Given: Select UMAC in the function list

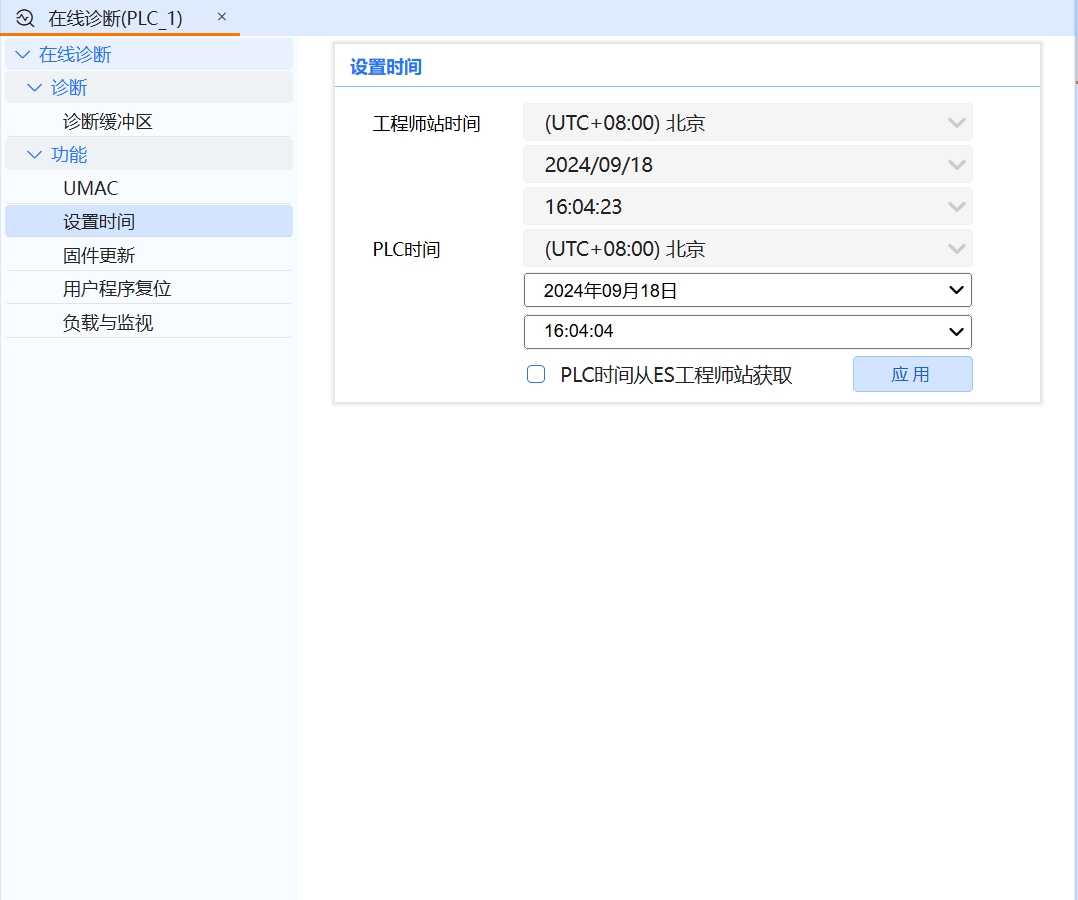Looking at the screenshot, I should [91, 188].
